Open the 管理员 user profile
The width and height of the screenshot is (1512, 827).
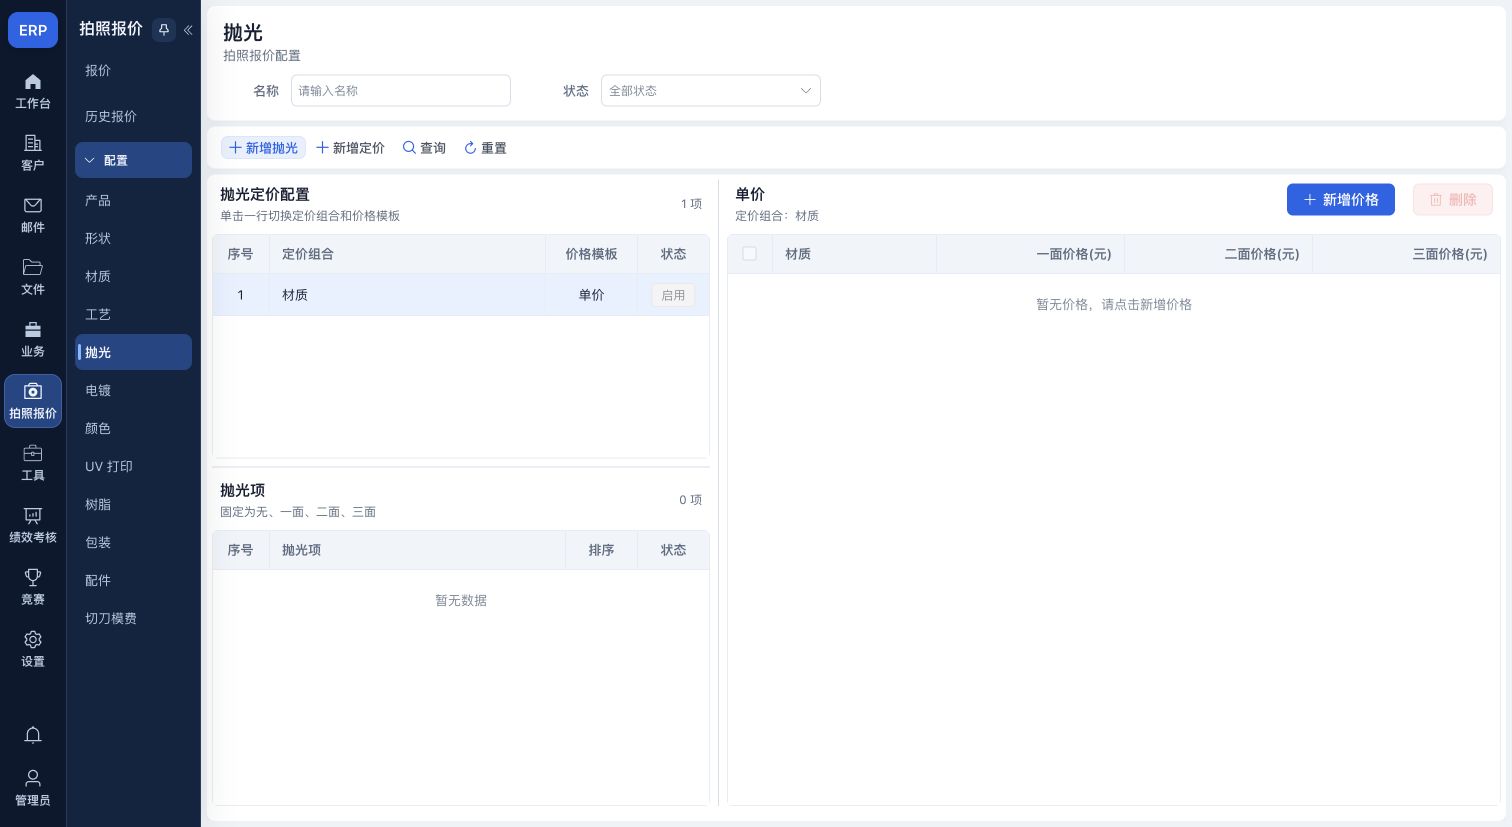pos(33,787)
